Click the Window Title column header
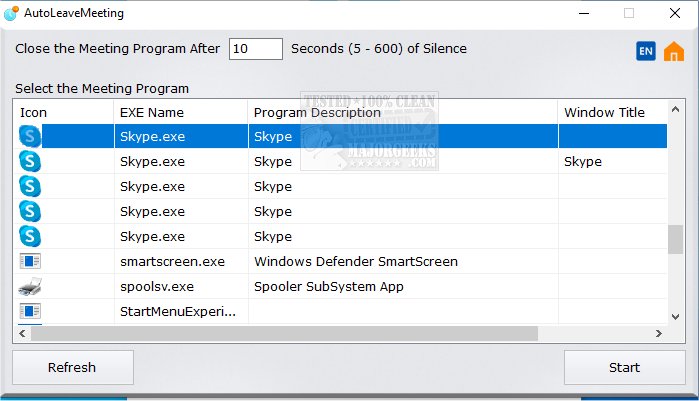The width and height of the screenshot is (699, 401). coord(604,113)
